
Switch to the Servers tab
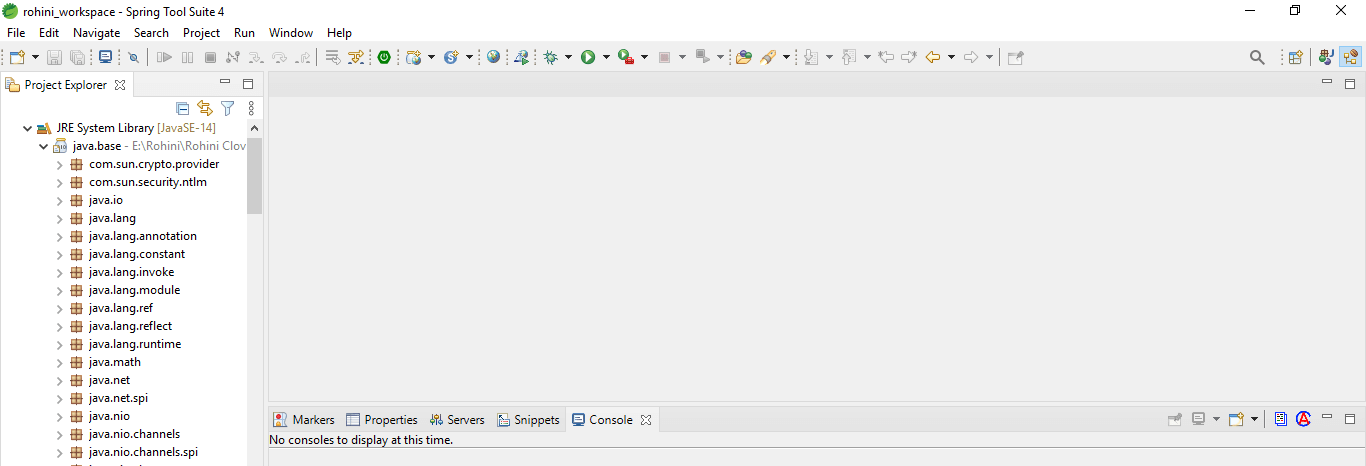click(457, 420)
